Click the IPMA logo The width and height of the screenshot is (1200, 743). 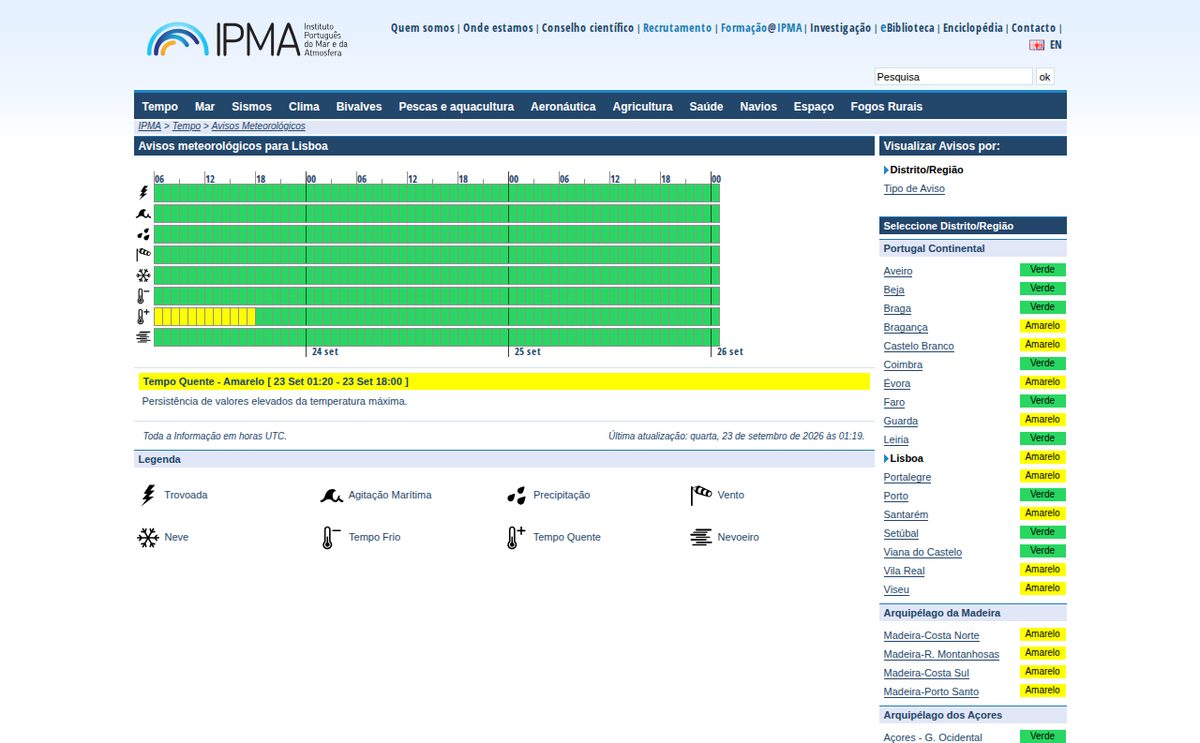(247, 39)
